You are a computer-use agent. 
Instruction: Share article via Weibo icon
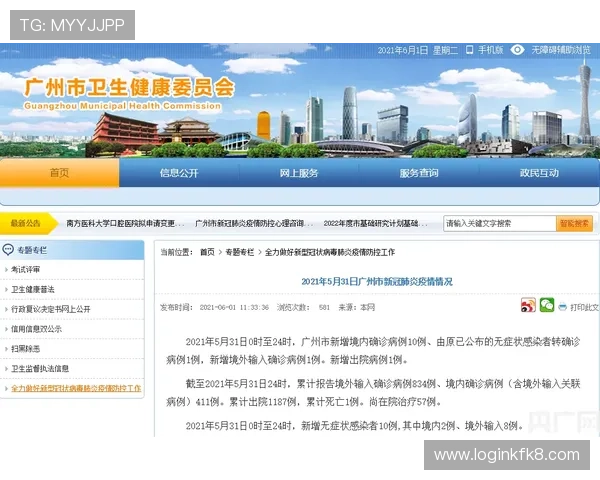click(528, 305)
